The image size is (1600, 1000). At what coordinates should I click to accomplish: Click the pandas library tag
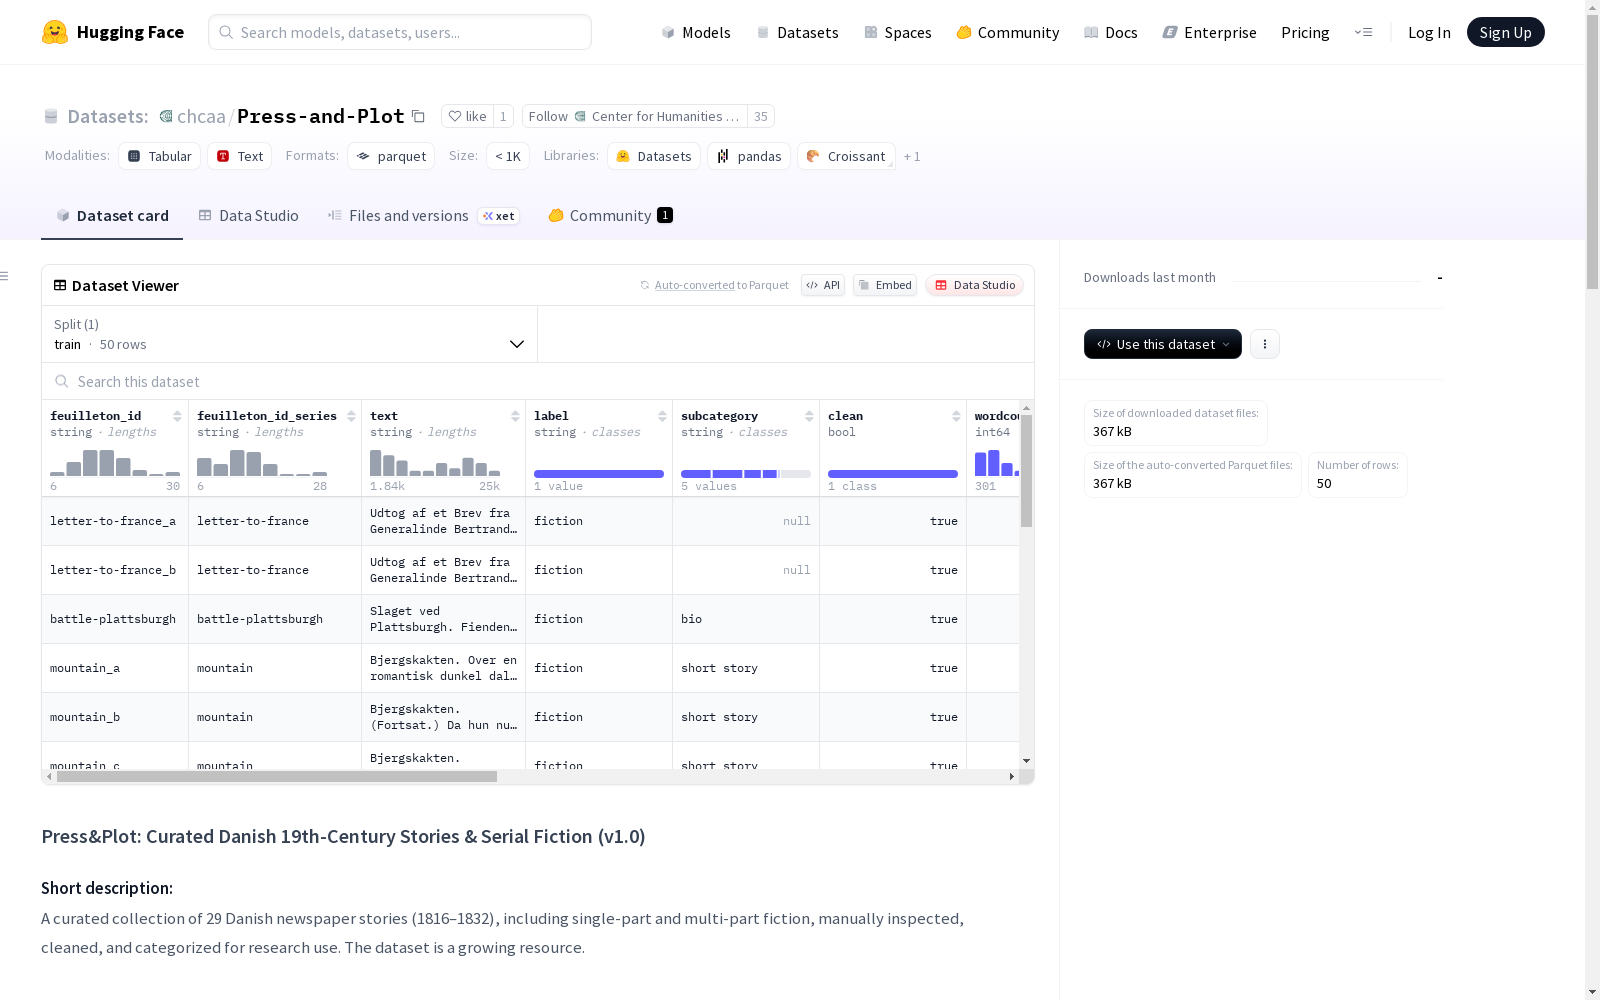pyautogui.click(x=749, y=156)
